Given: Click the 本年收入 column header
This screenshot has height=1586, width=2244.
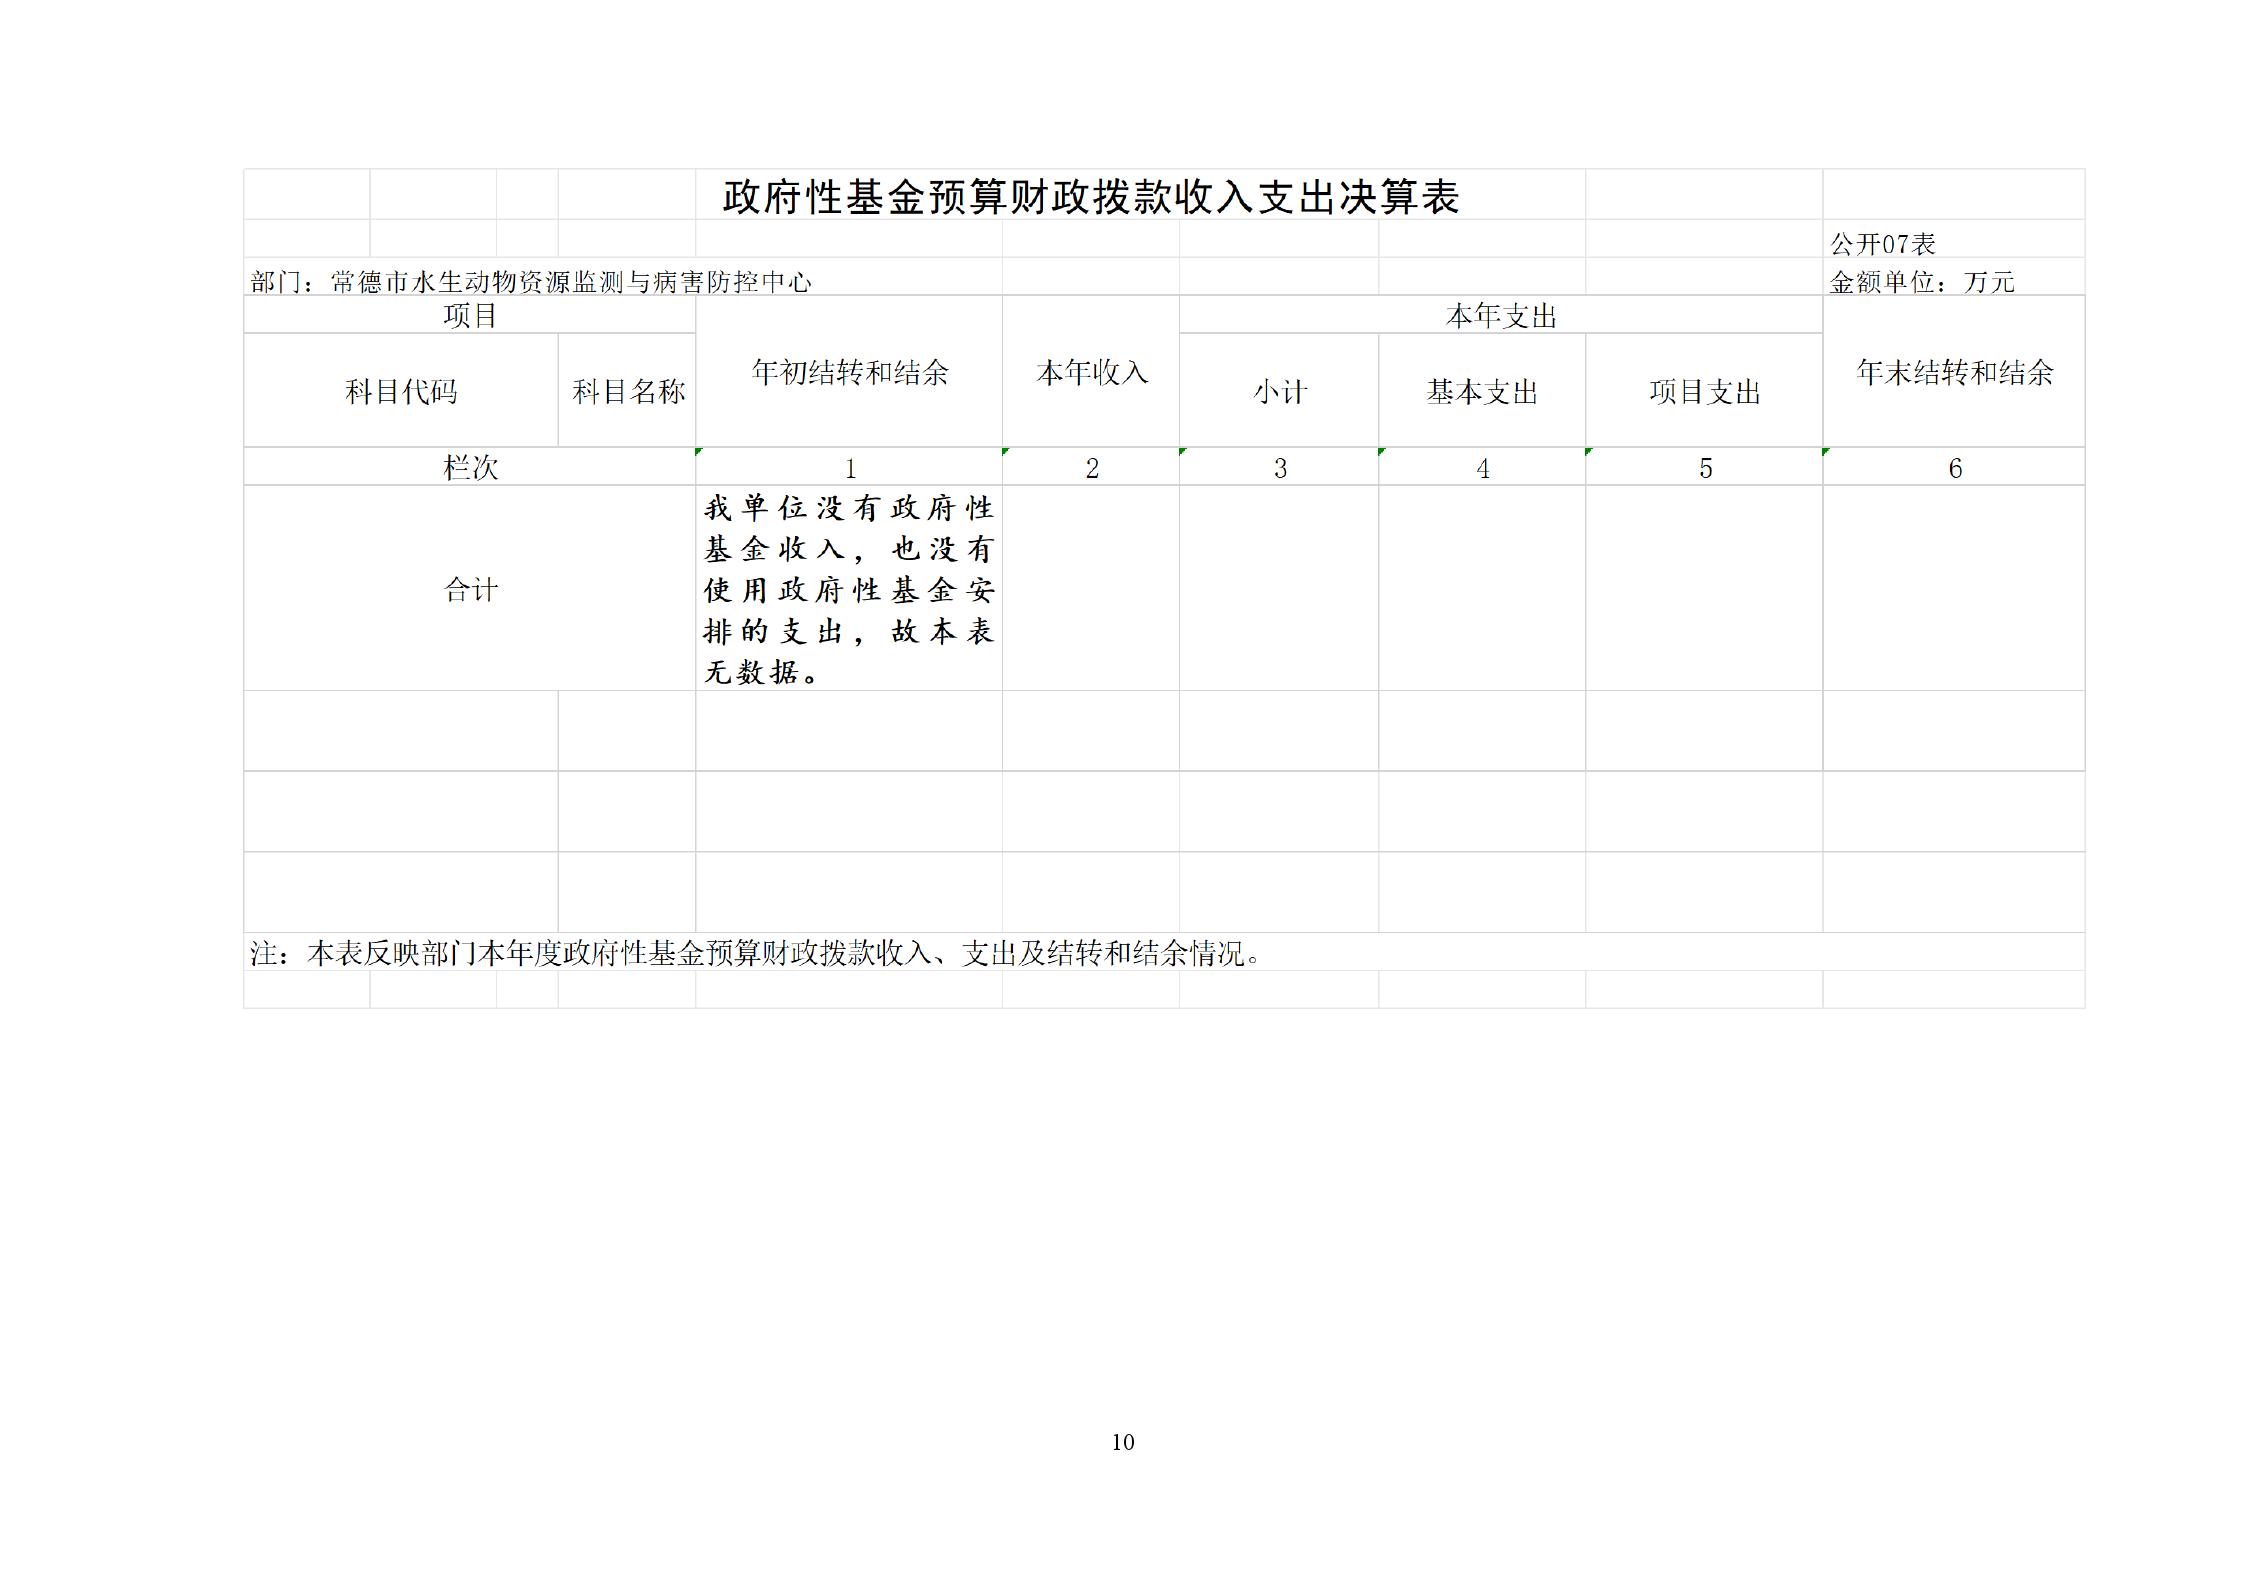Looking at the screenshot, I should click(x=1091, y=372).
